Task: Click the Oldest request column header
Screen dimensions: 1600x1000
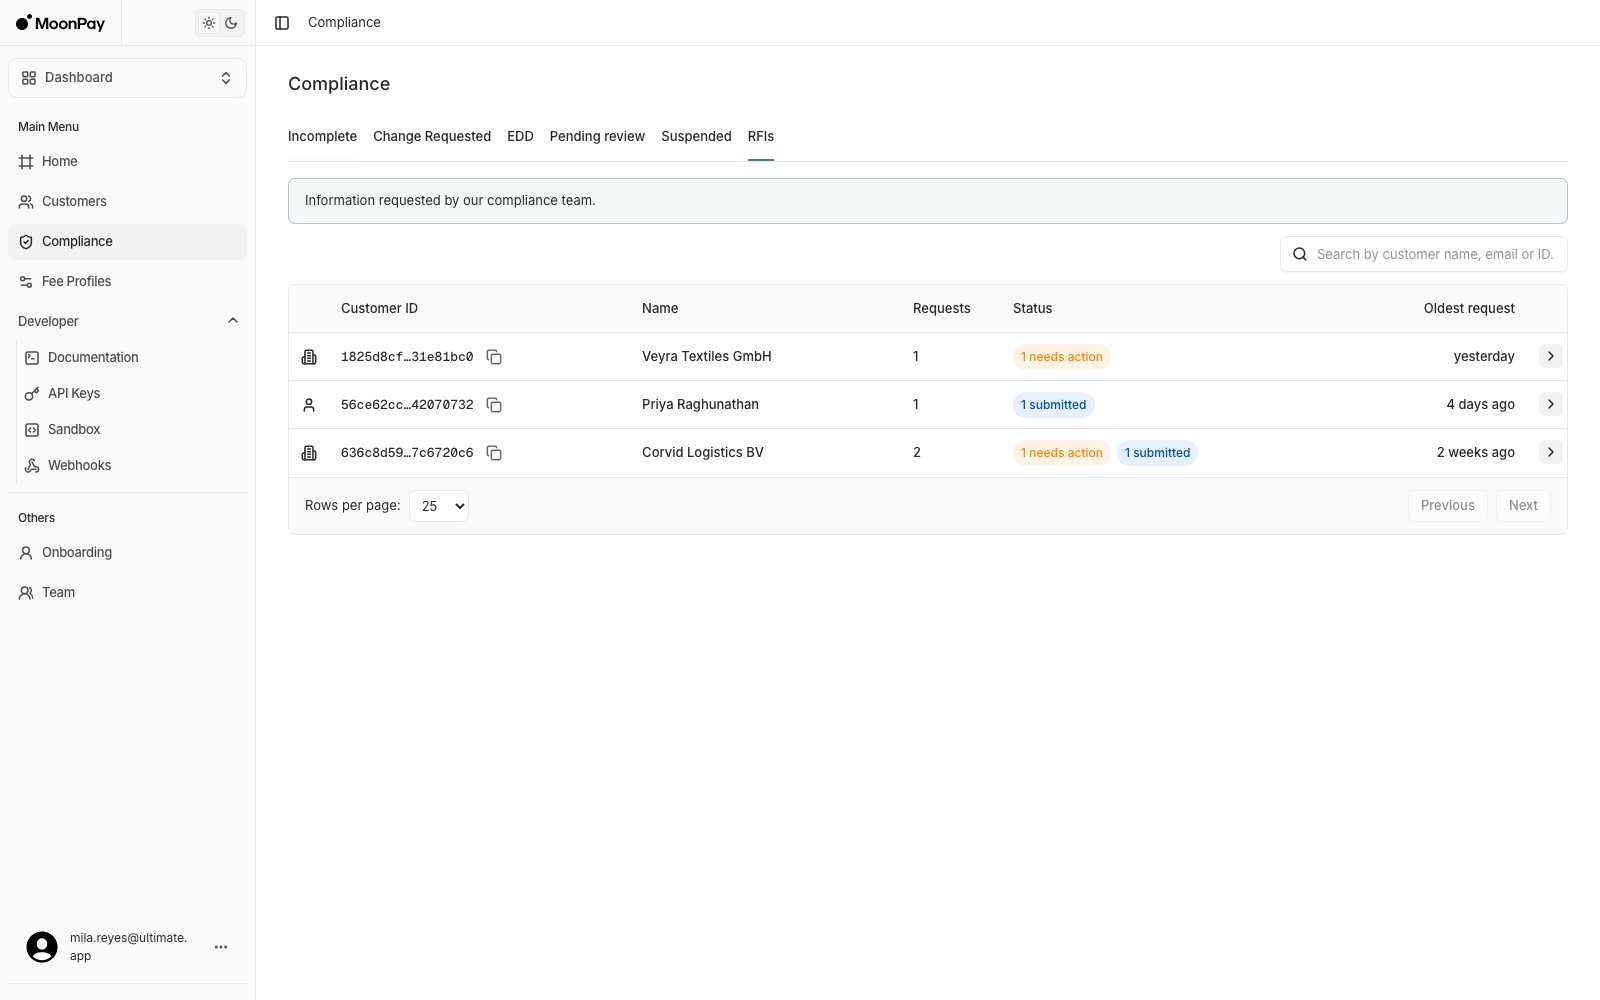Action: [x=1469, y=309]
